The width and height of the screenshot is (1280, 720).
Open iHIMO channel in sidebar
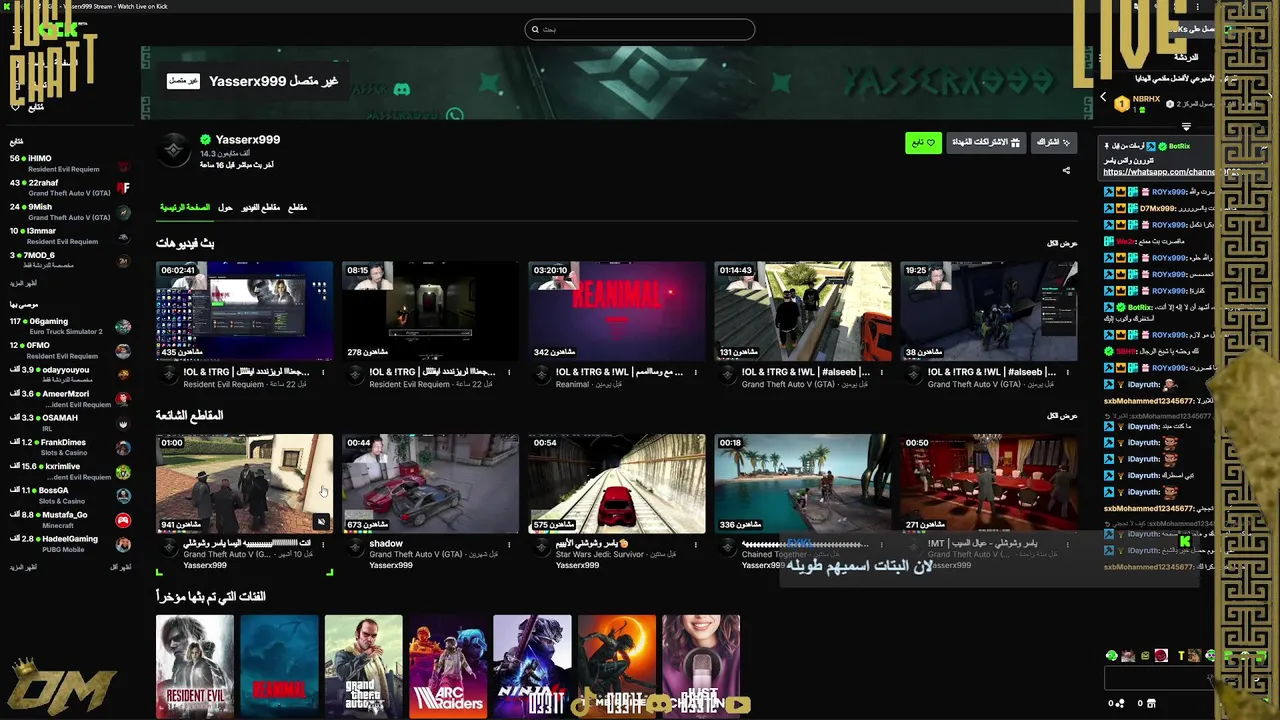pos(70,163)
